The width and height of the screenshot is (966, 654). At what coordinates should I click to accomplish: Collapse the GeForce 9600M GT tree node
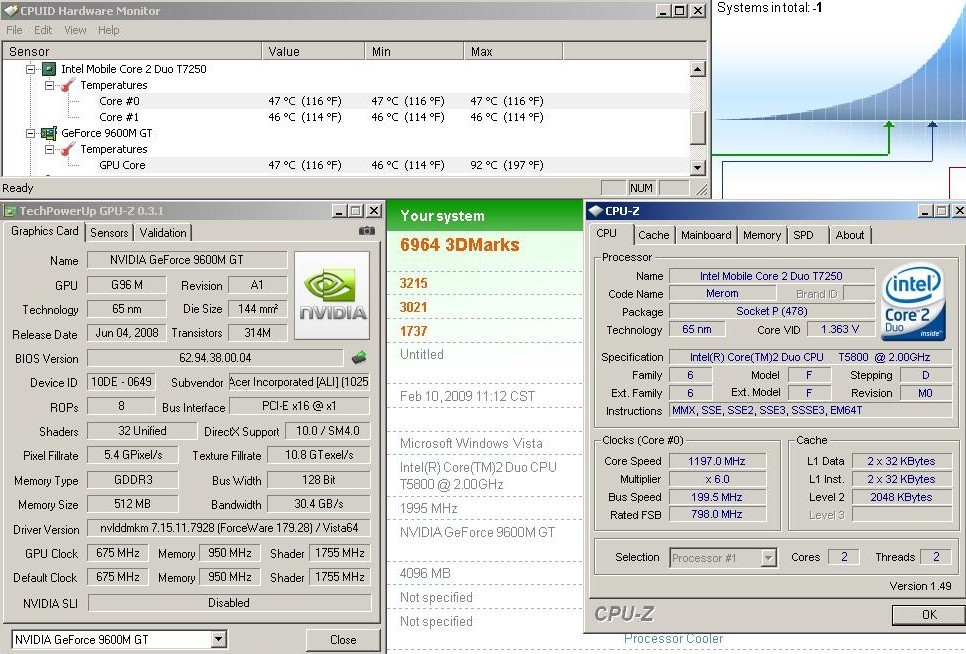(x=30, y=133)
